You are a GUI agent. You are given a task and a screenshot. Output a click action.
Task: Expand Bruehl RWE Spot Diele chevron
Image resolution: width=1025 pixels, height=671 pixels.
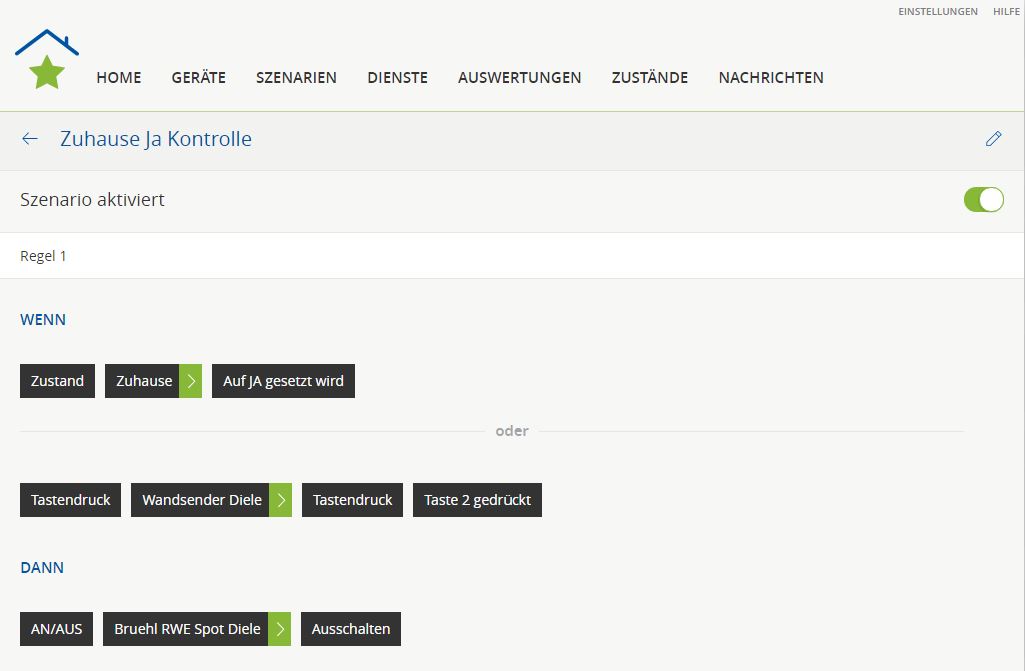click(x=280, y=629)
